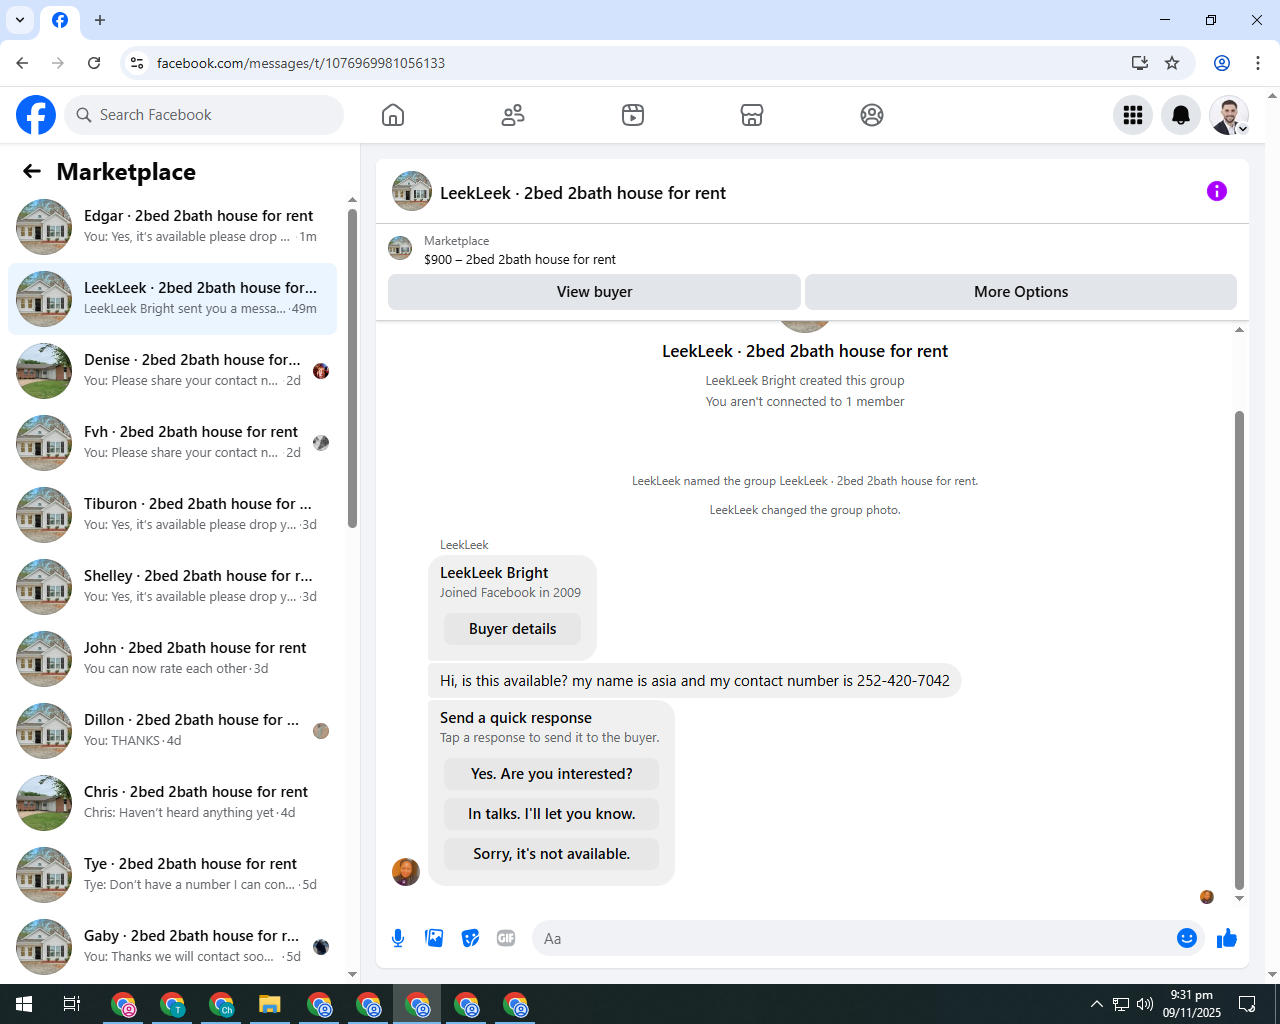1280x1024 pixels.
Task: View site information icon in address bar
Action: tap(138, 63)
